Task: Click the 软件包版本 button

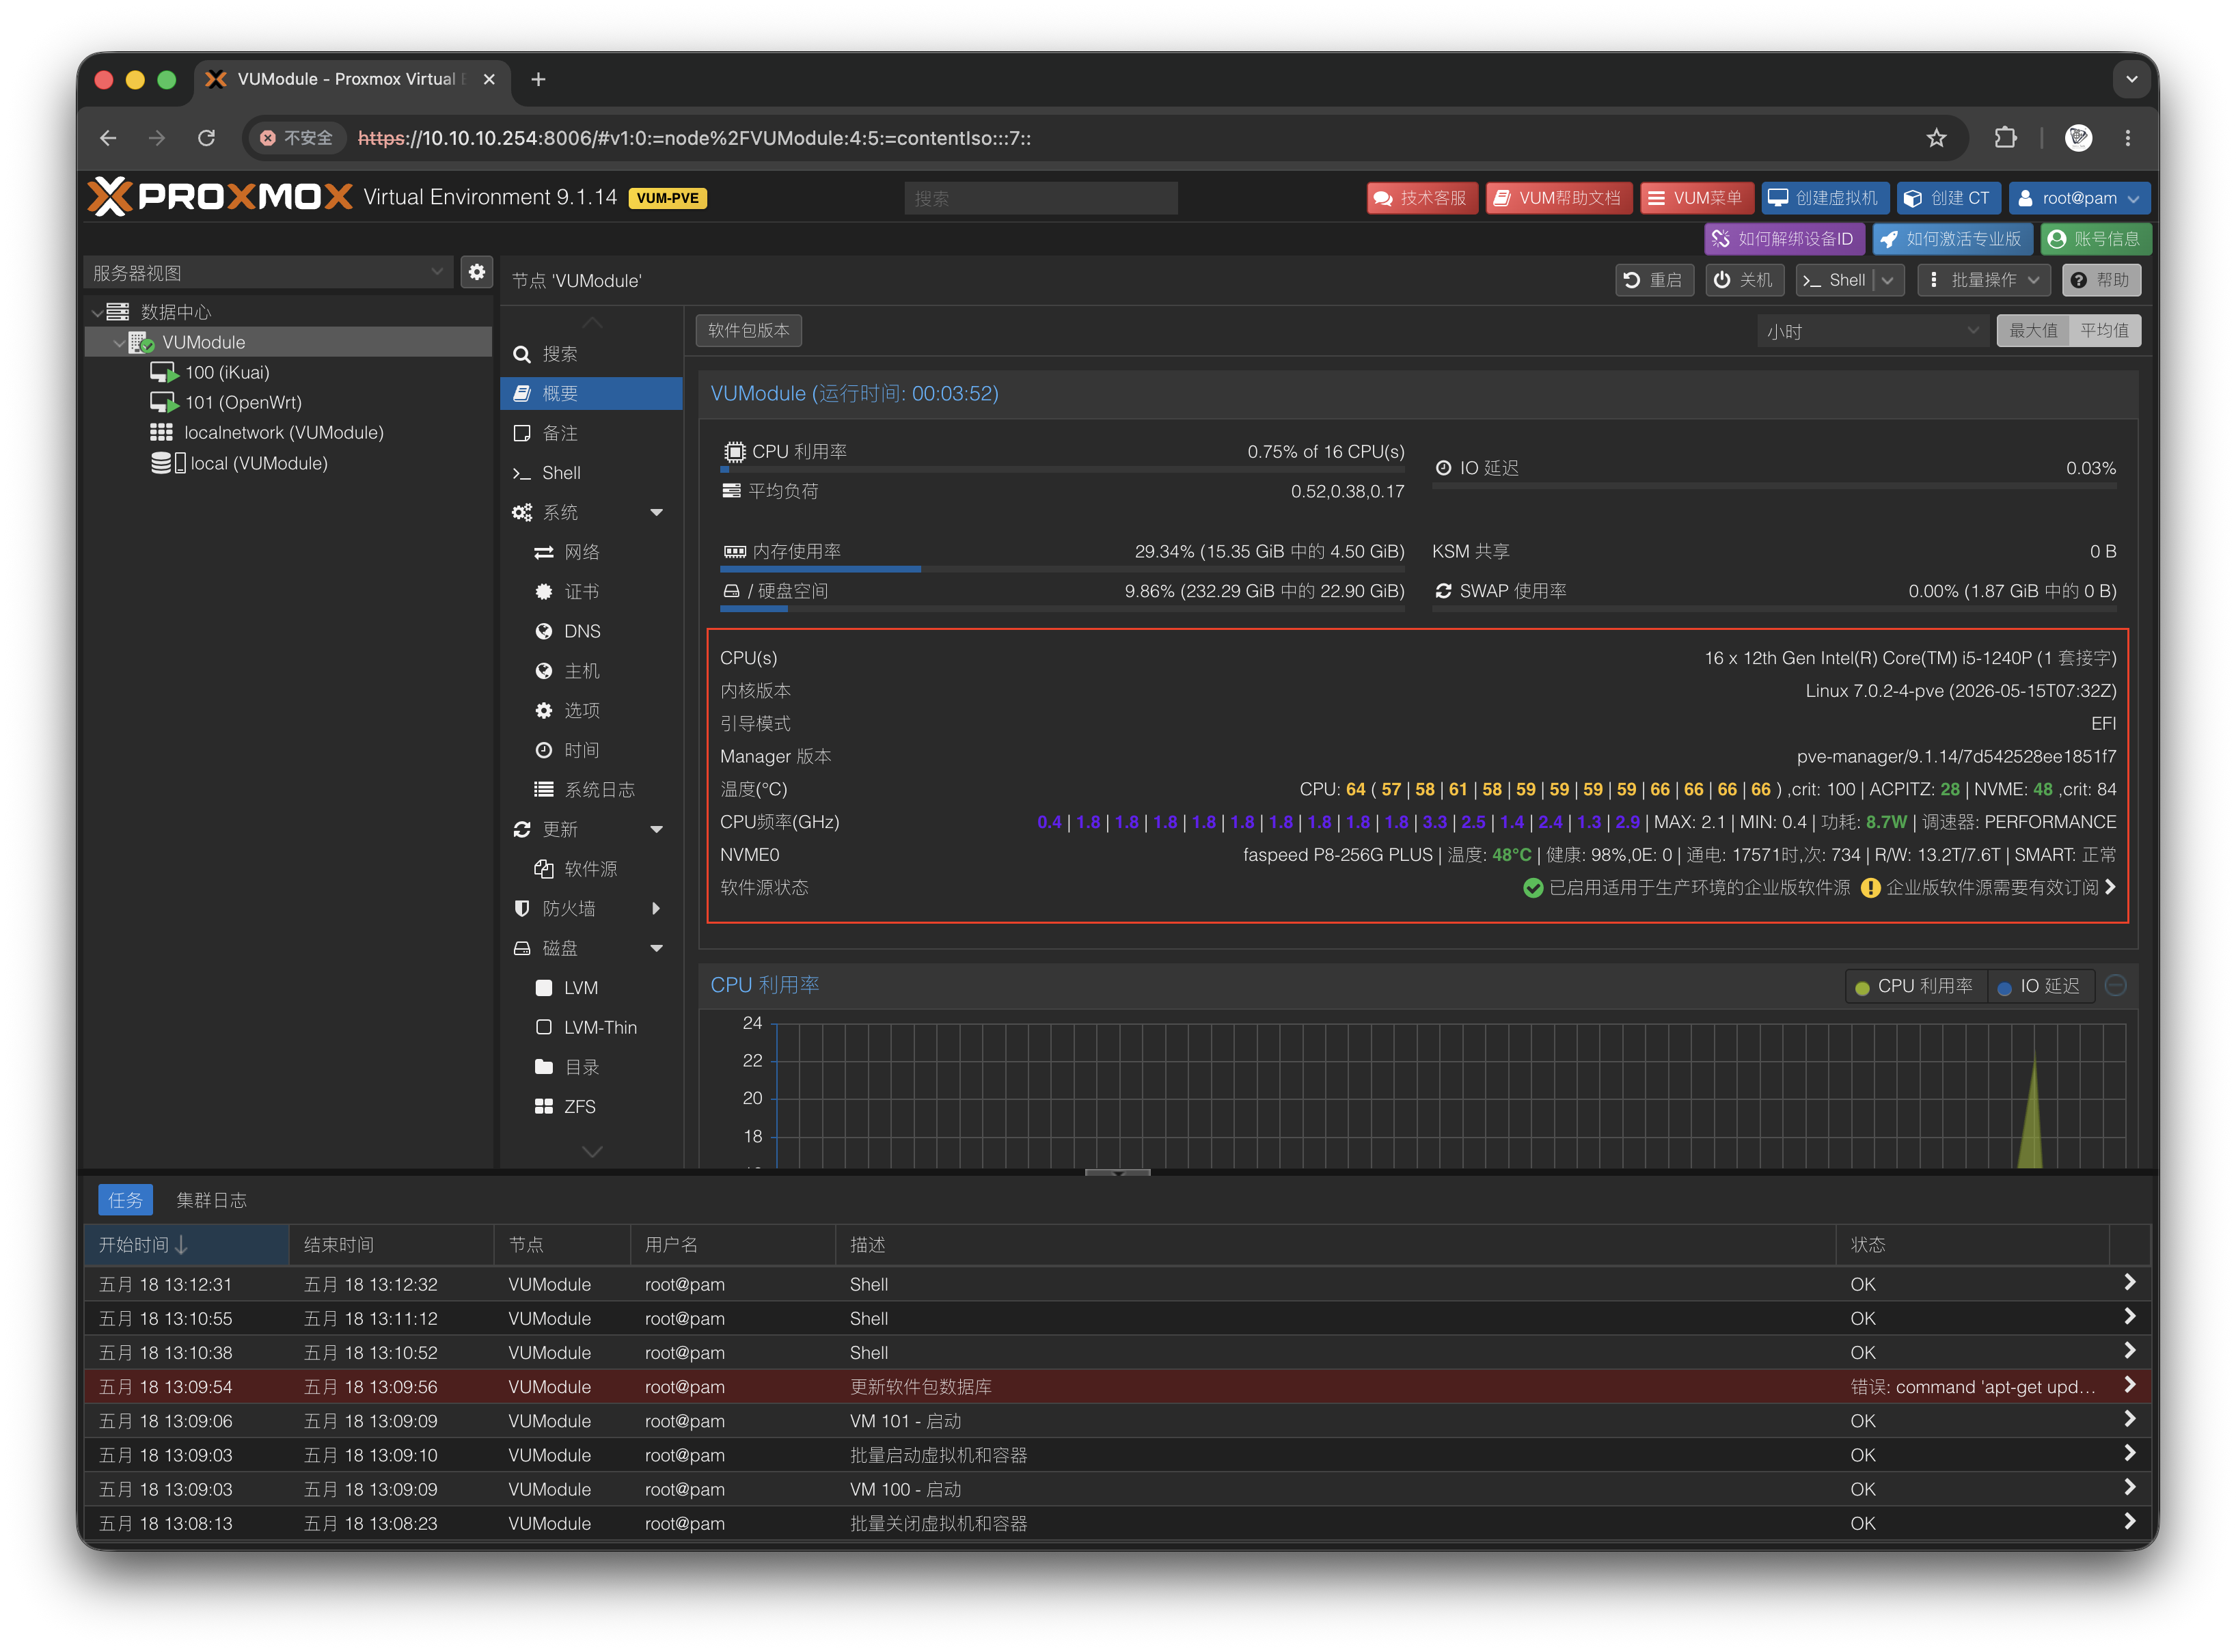Action: [x=749, y=330]
